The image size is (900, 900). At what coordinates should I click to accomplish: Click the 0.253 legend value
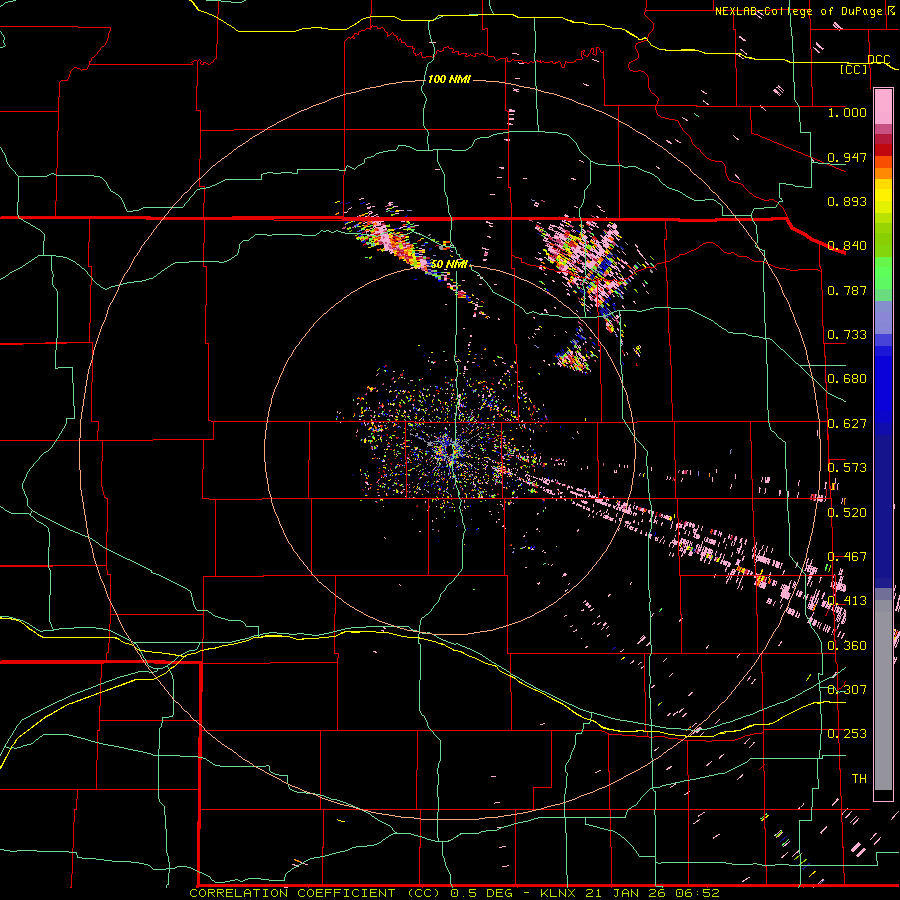point(847,734)
